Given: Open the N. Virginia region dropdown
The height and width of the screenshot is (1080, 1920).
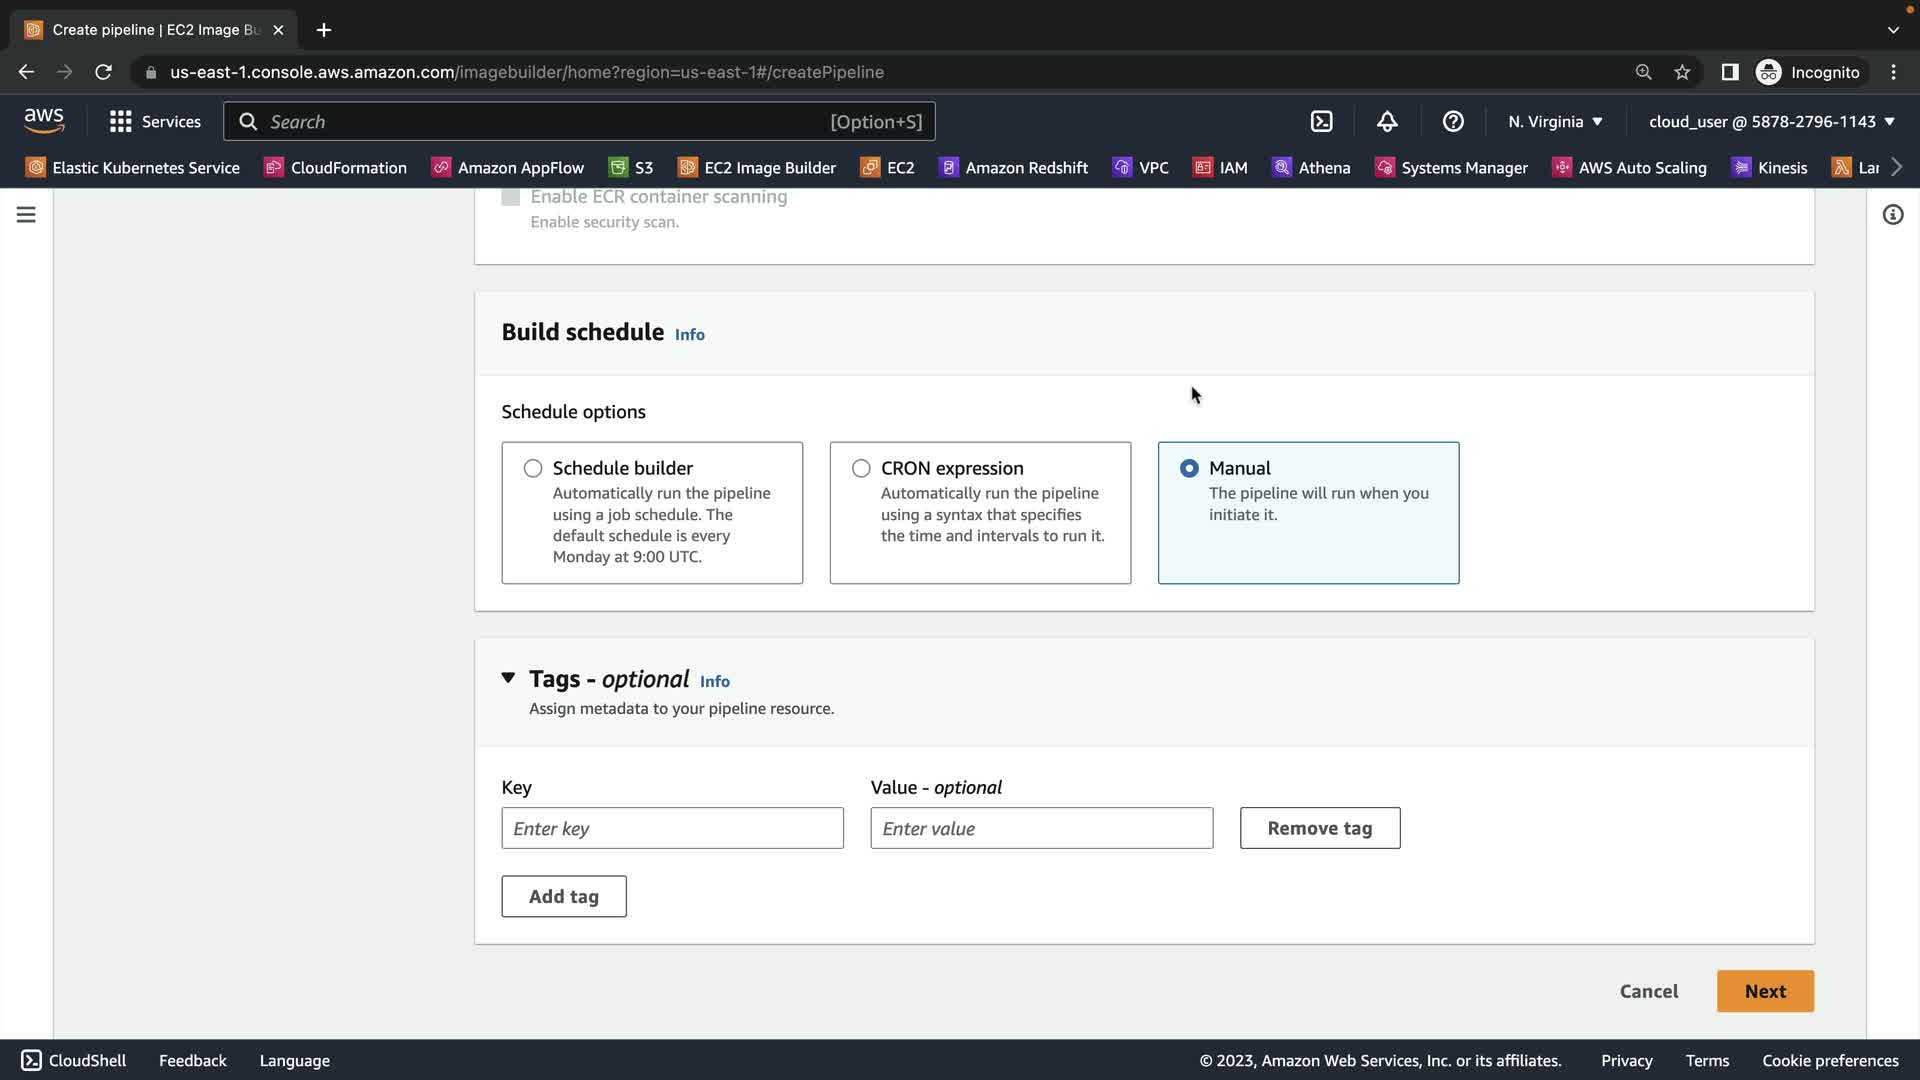Looking at the screenshot, I should (1555, 122).
